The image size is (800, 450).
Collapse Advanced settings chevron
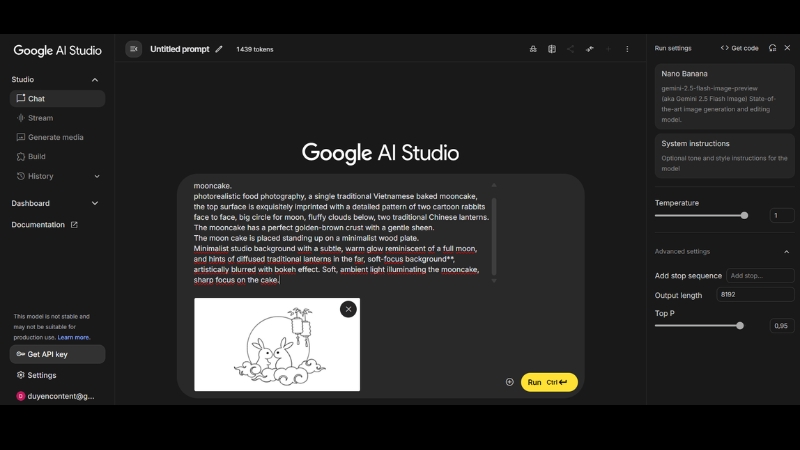[x=786, y=252]
